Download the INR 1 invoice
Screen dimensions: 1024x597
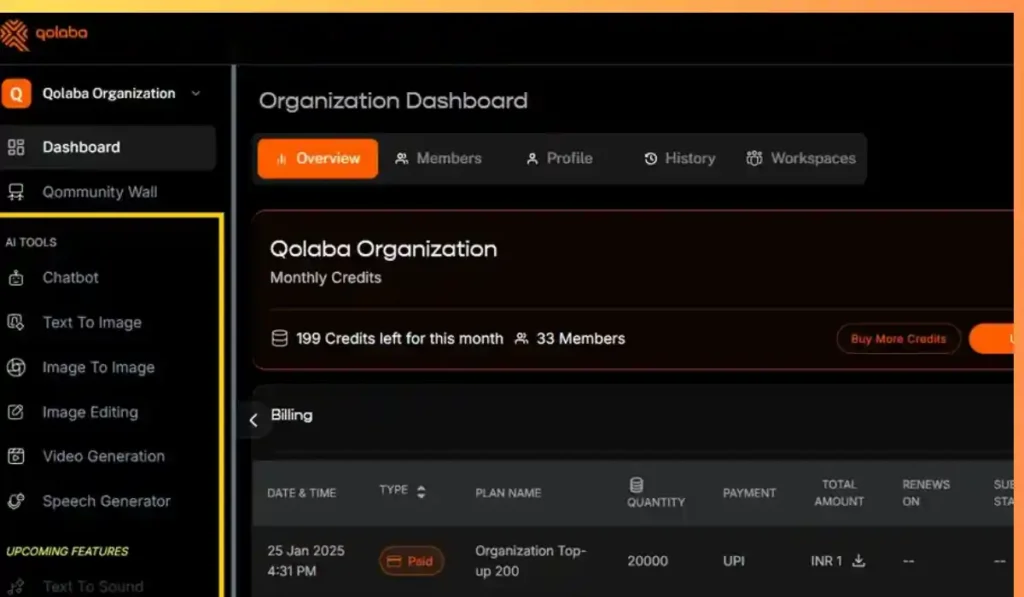(x=859, y=560)
